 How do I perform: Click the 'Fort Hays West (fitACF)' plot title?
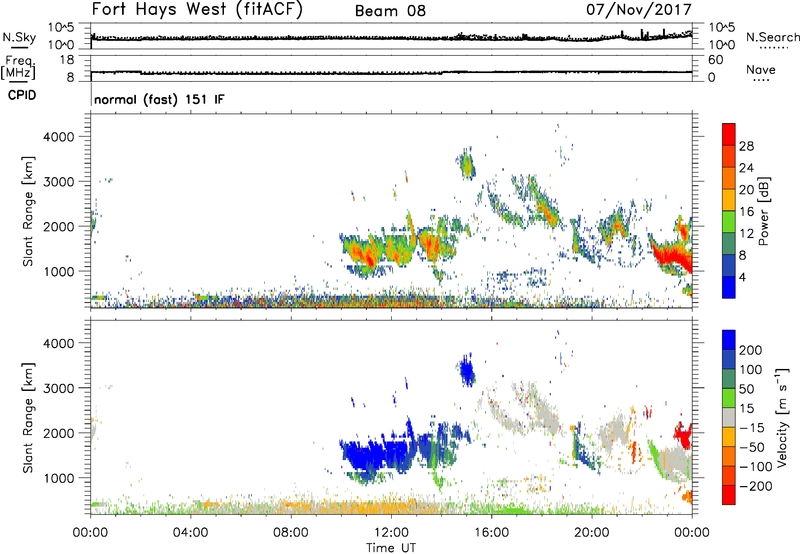coord(197,10)
